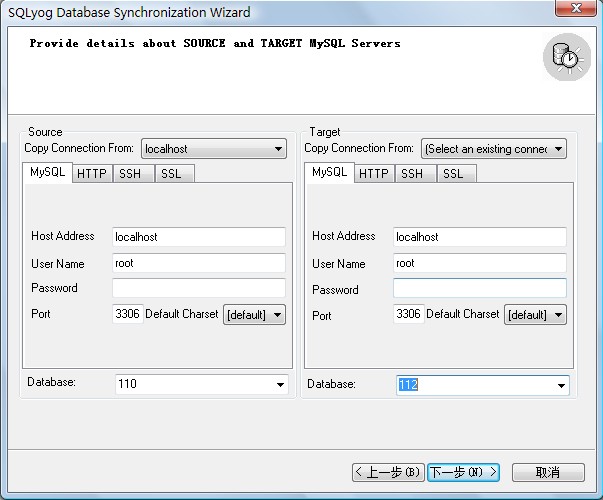Focus the Source Host Address field
This screenshot has height=500, width=603.
pyautogui.click(x=199, y=237)
